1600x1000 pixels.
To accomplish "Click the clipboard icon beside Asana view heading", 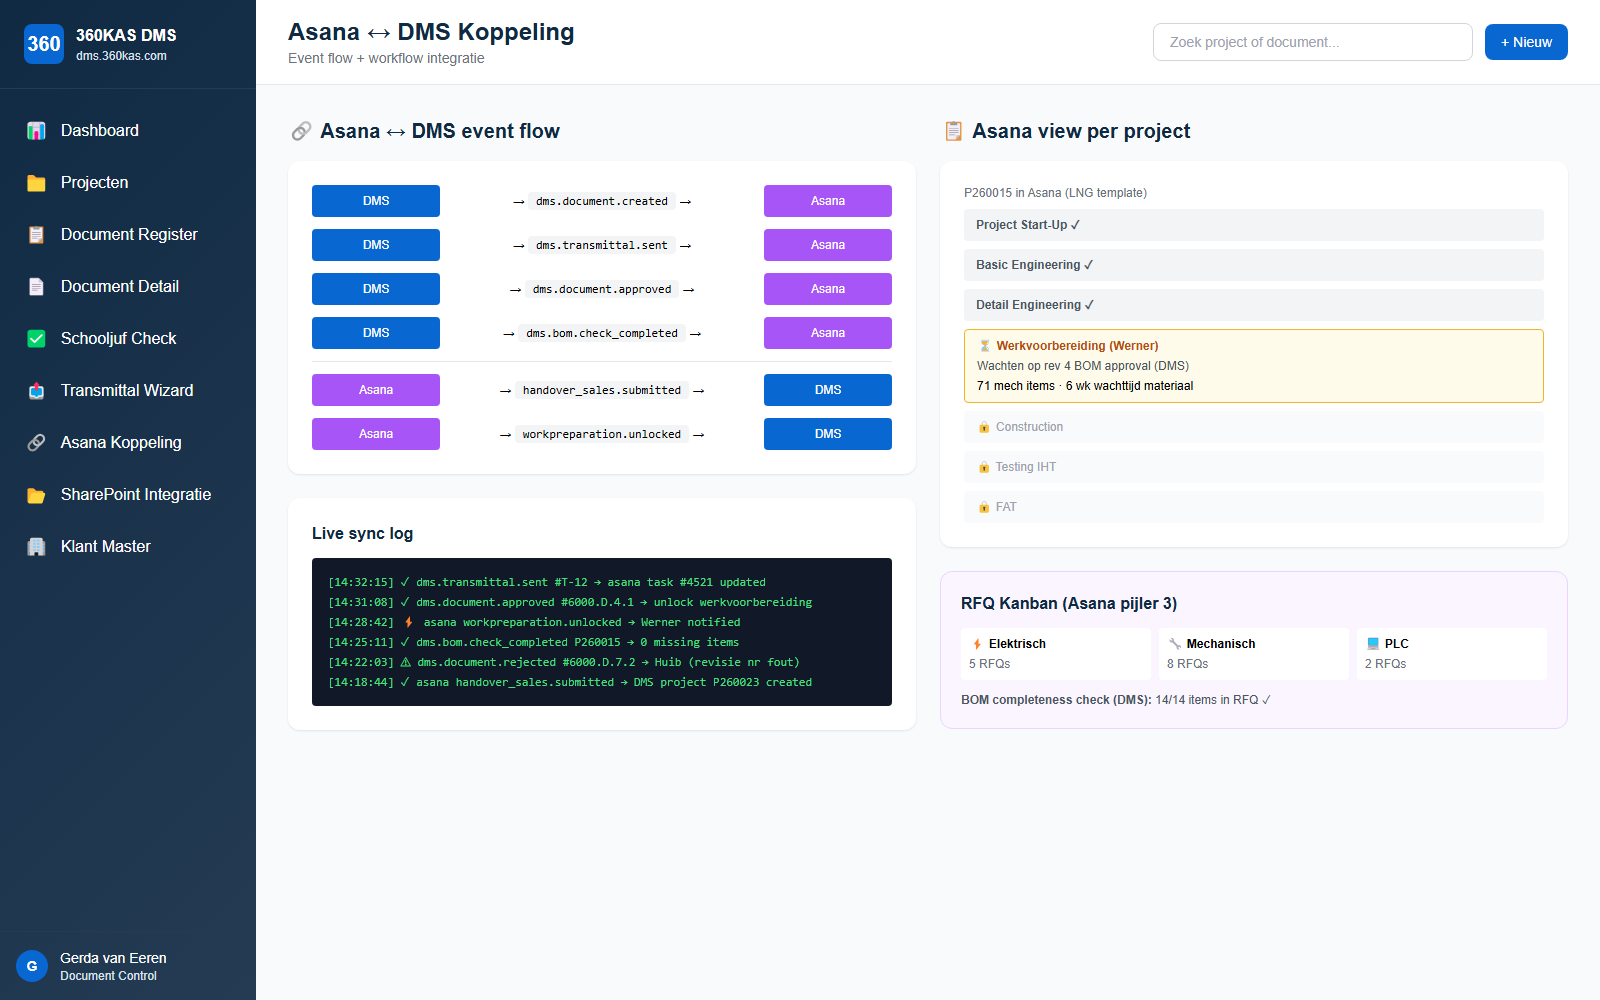I will click(954, 131).
